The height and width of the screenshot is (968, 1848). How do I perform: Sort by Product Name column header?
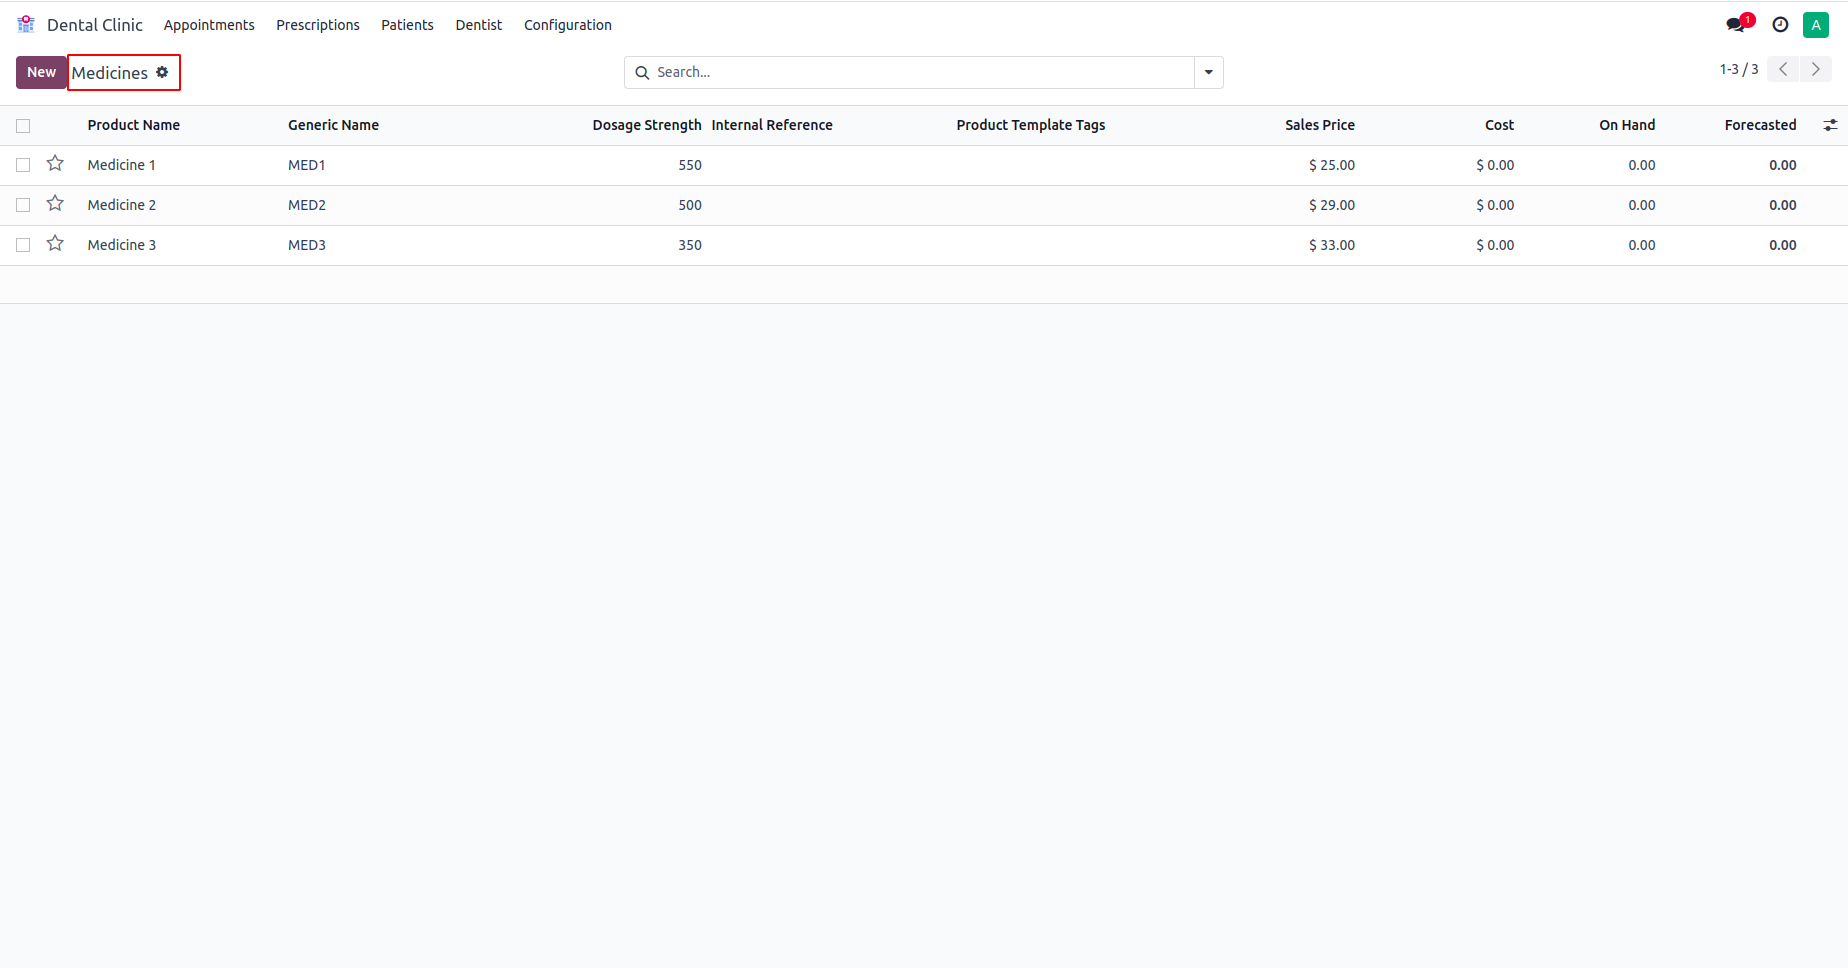[134, 125]
